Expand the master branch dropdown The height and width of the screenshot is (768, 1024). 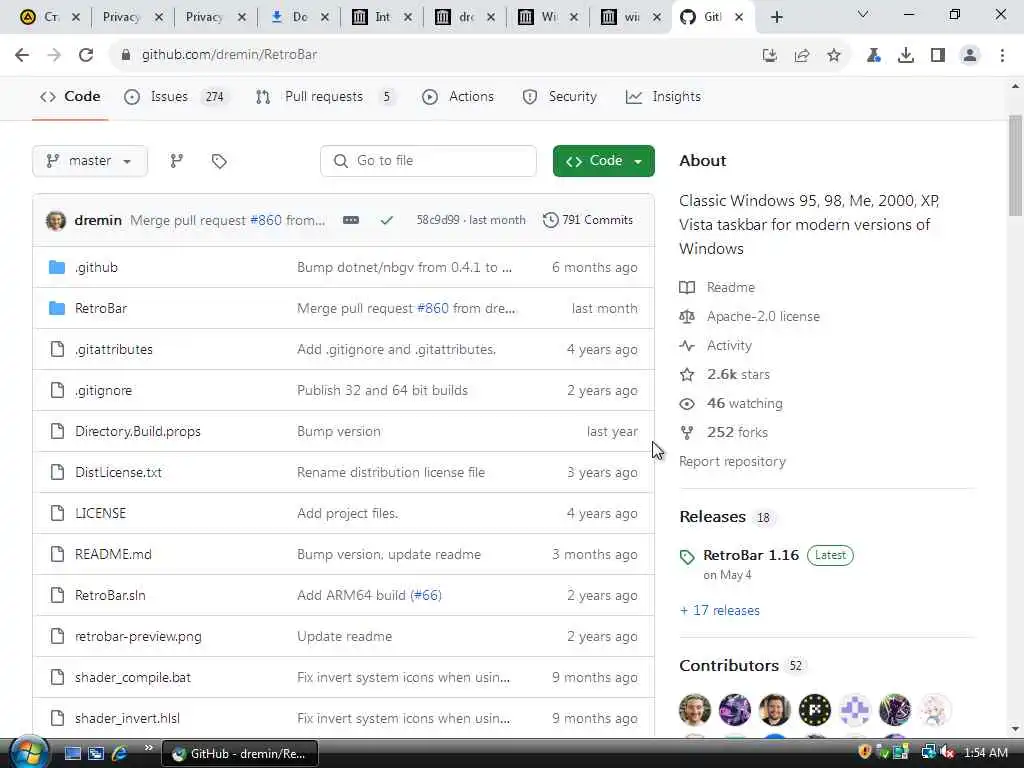tap(90, 161)
